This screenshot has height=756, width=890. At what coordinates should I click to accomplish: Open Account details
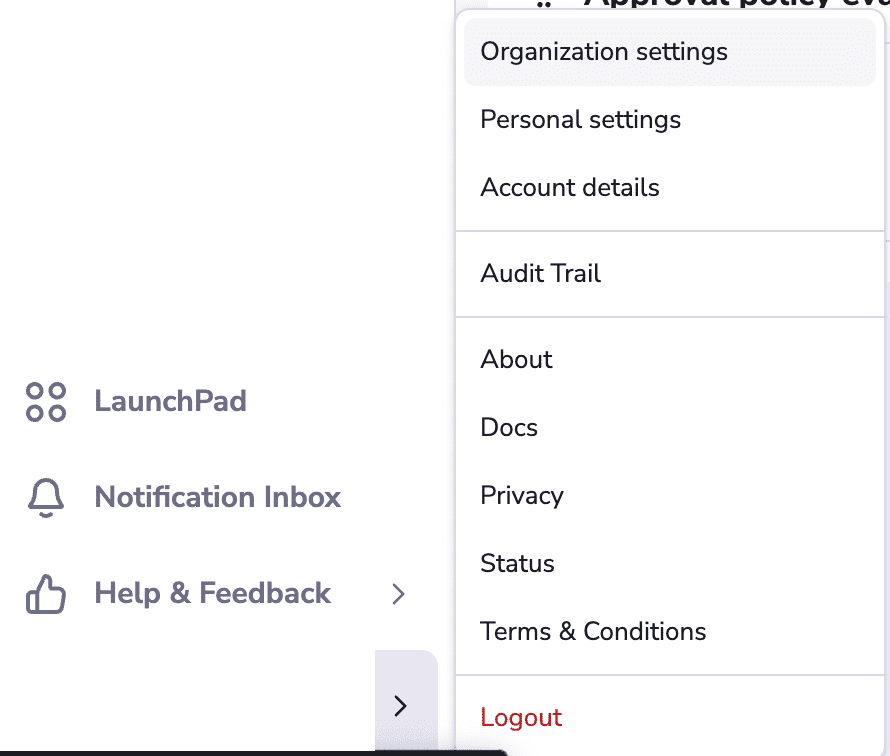(x=670, y=188)
